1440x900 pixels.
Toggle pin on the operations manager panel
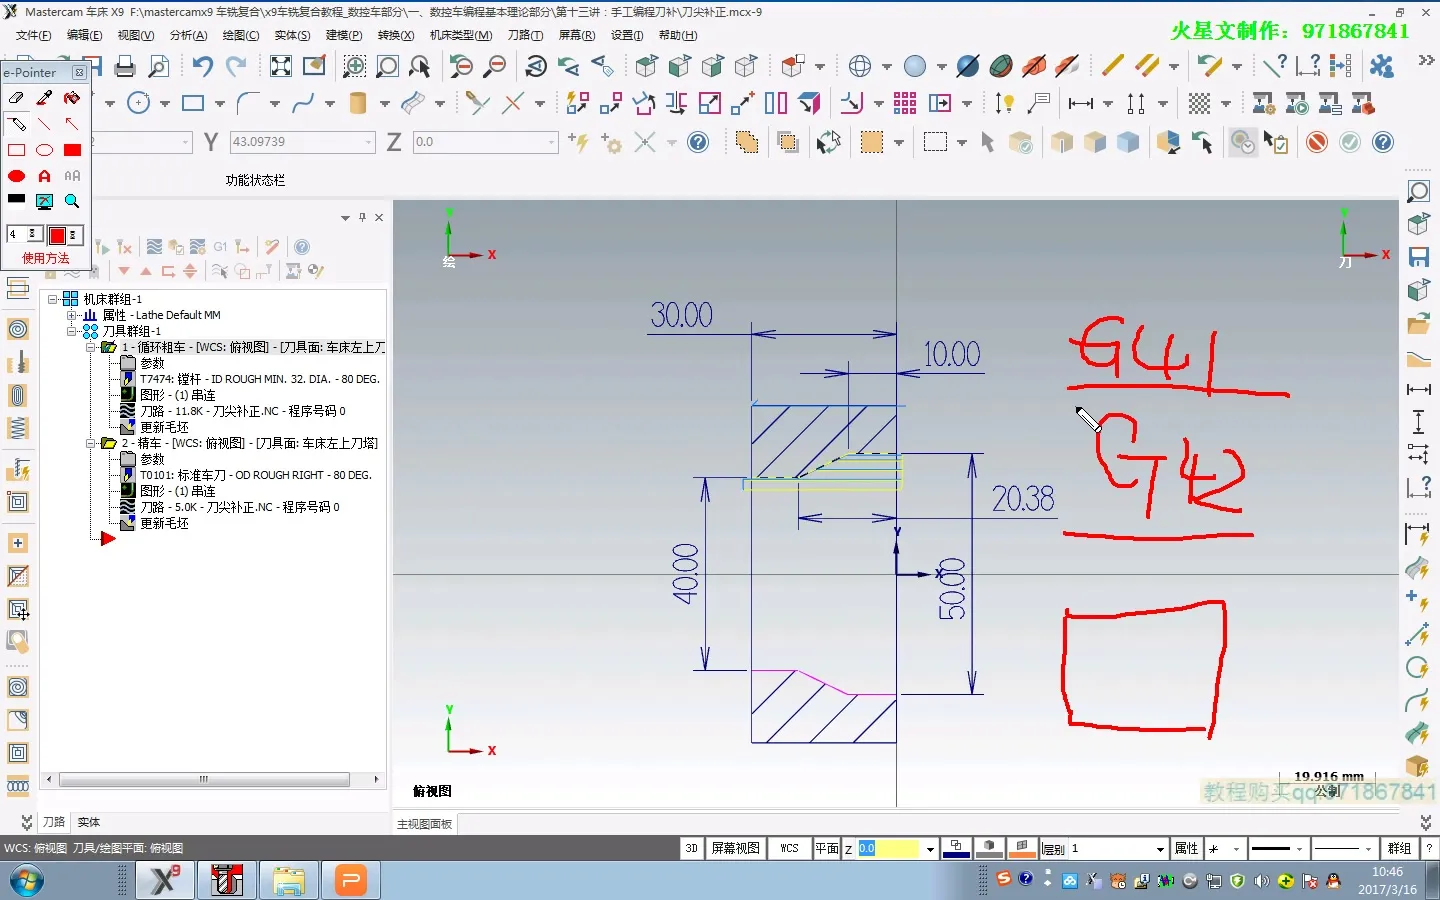pos(362,217)
